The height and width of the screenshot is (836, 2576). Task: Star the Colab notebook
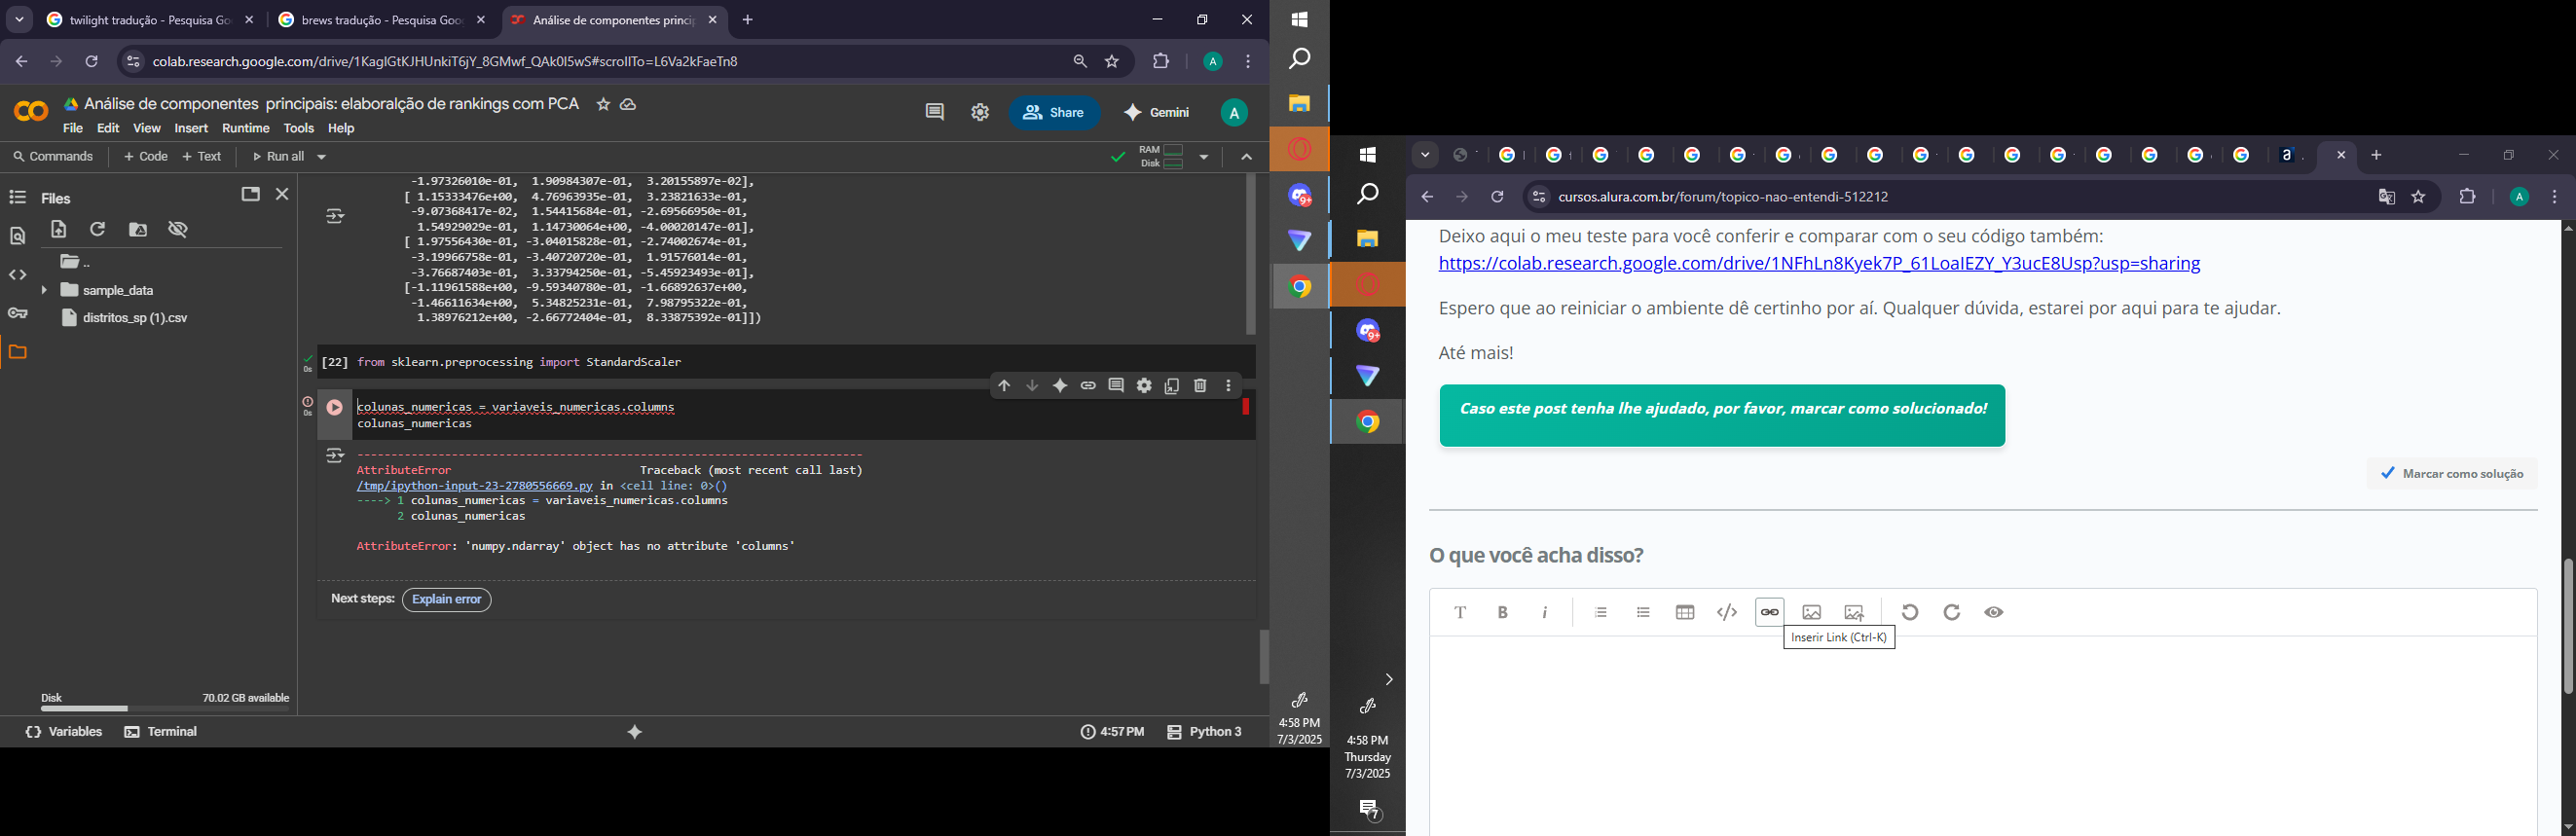coord(603,105)
